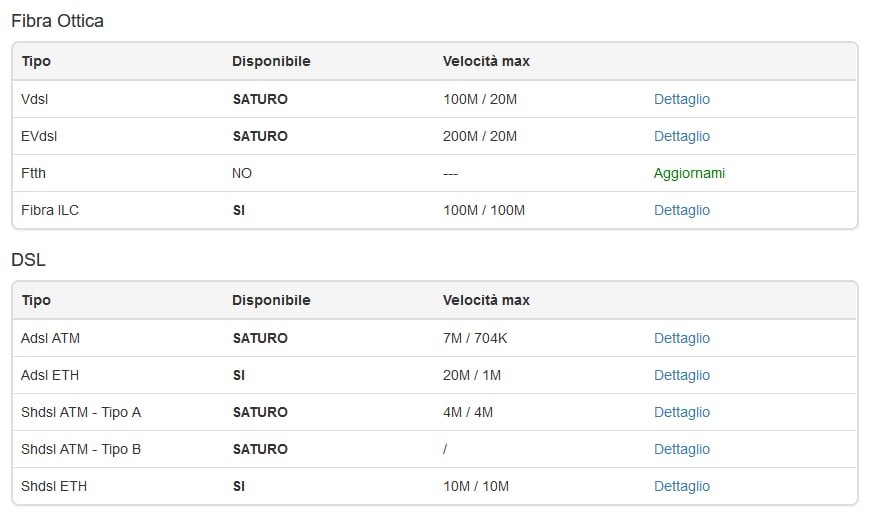873x518 pixels.
Task: Open Dettaglio for Shdsl ATM Tipo A
Action: [x=681, y=412]
